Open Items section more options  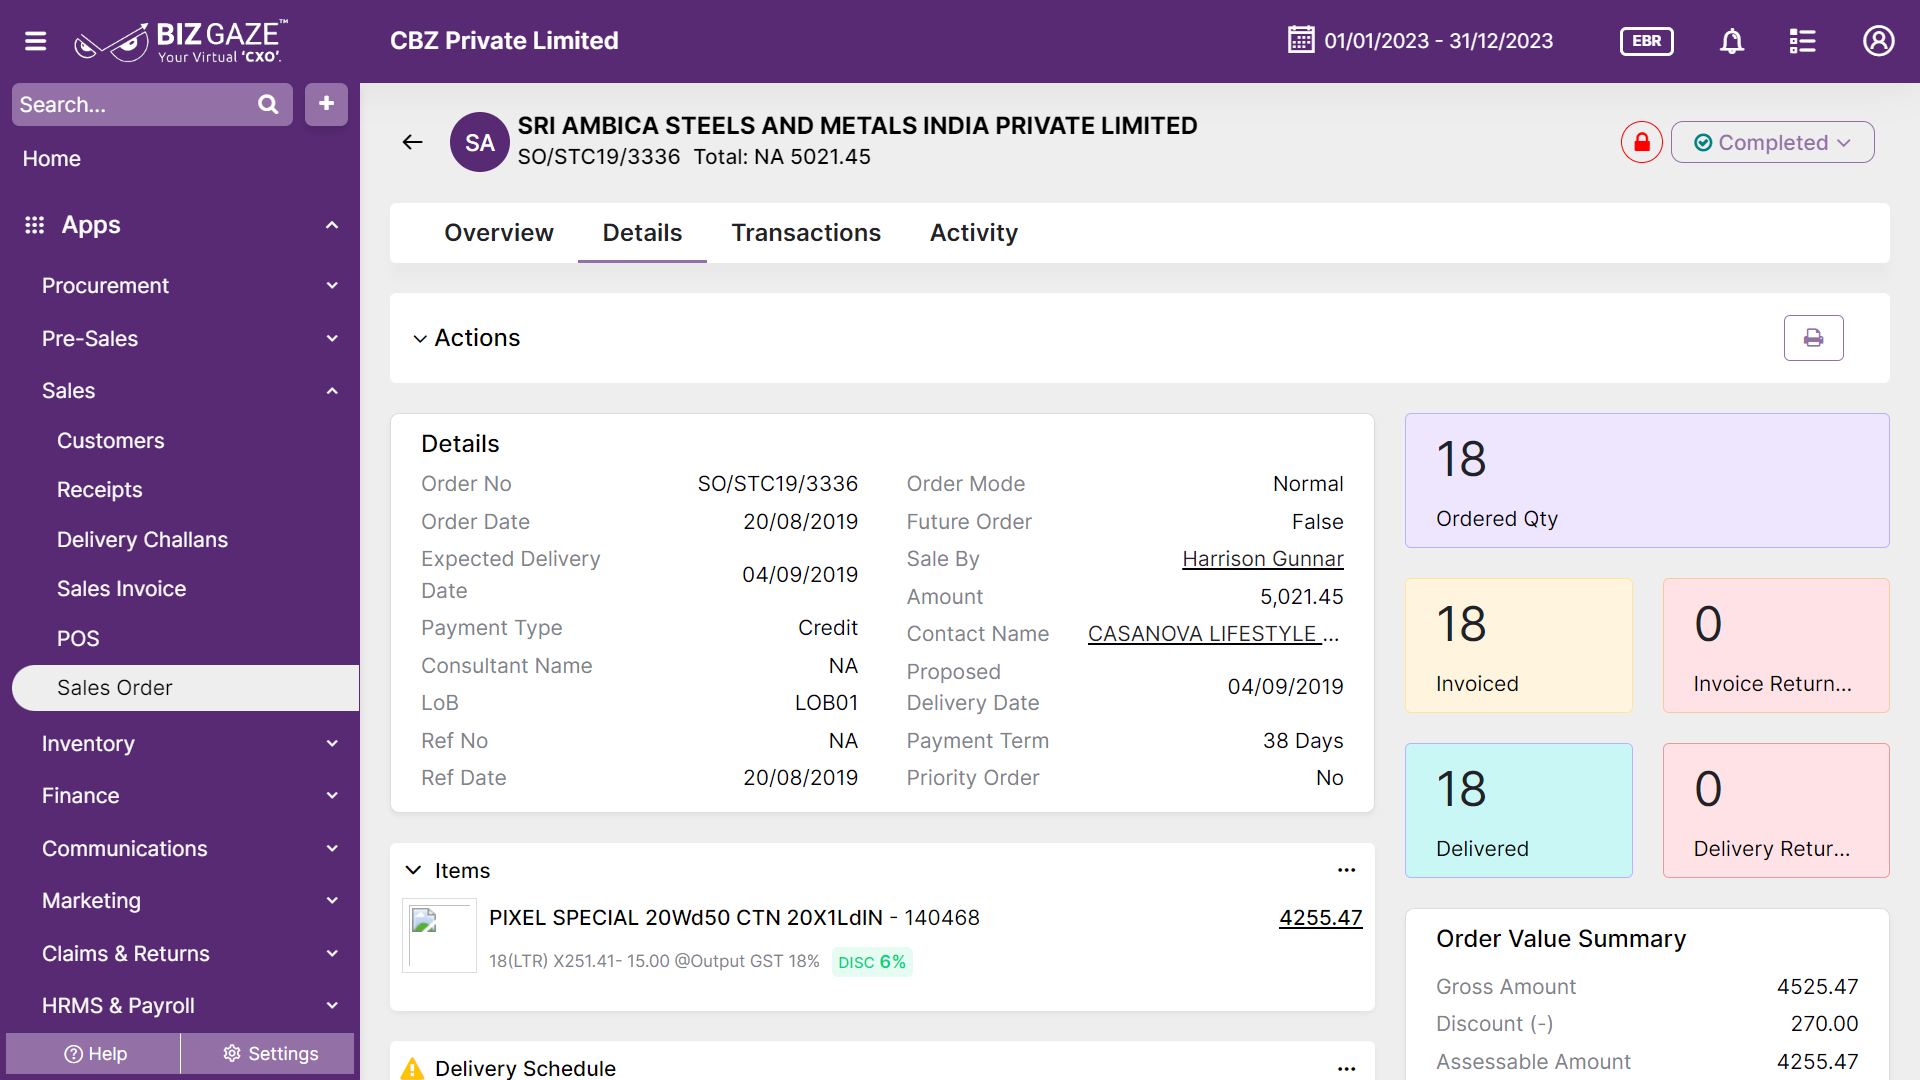[1347, 870]
